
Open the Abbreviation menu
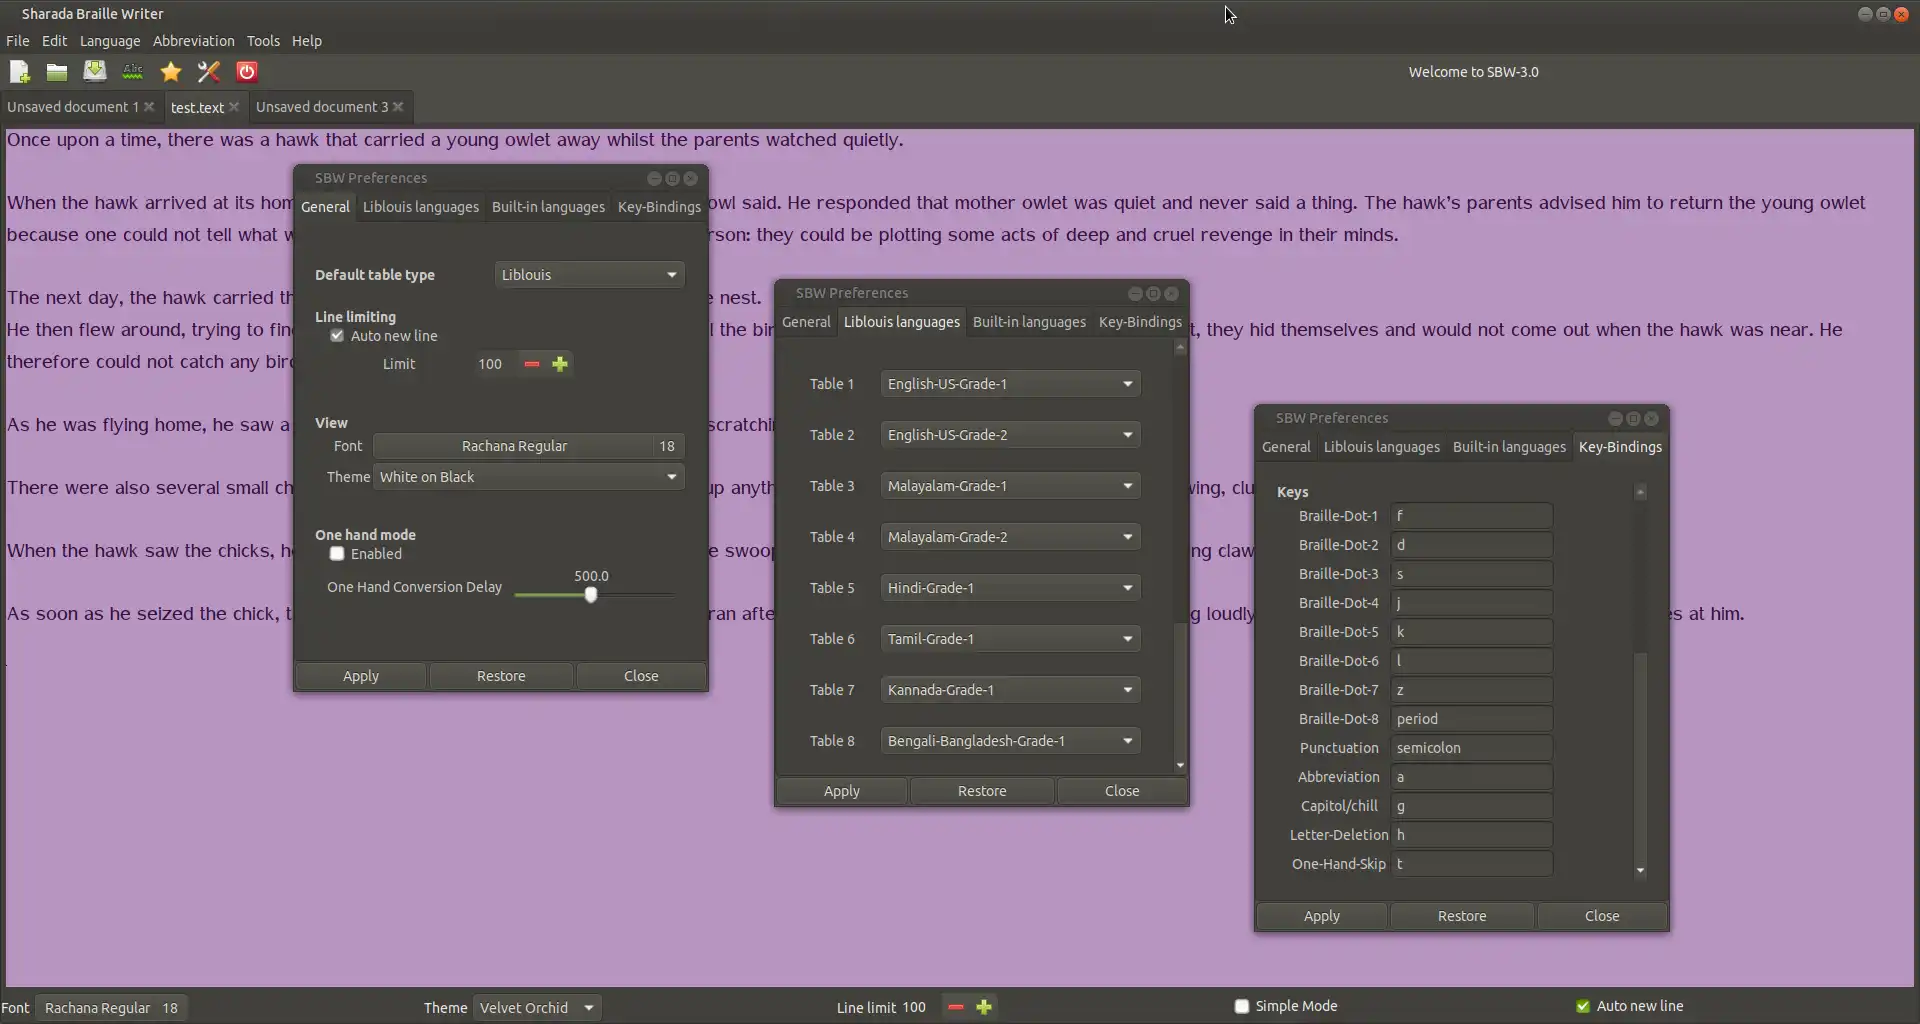pos(193,41)
